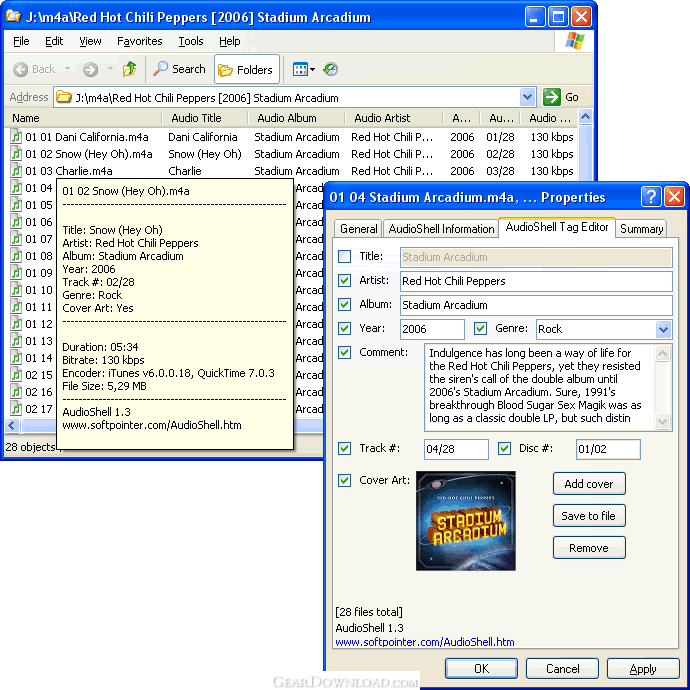Viewport: 690px width, 690px height.
Task: Uncheck the Cover Art checkbox
Action: tap(345, 480)
